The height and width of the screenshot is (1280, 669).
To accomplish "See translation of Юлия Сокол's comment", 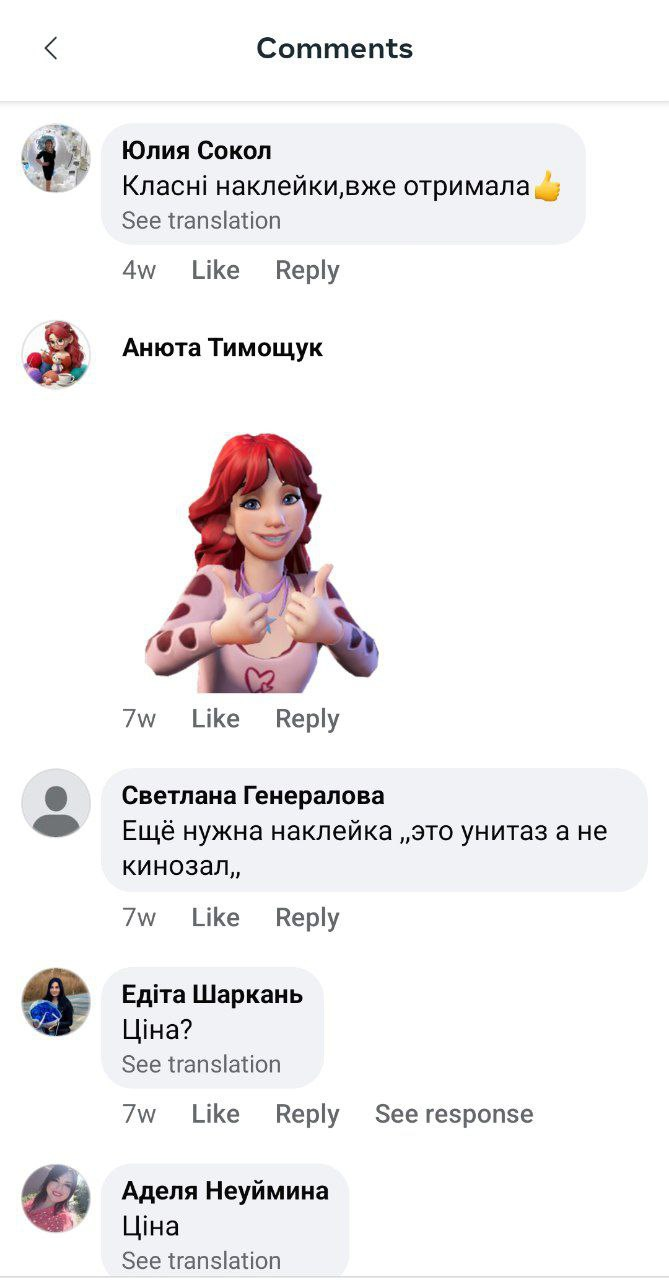I will pyautogui.click(x=201, y=220).
